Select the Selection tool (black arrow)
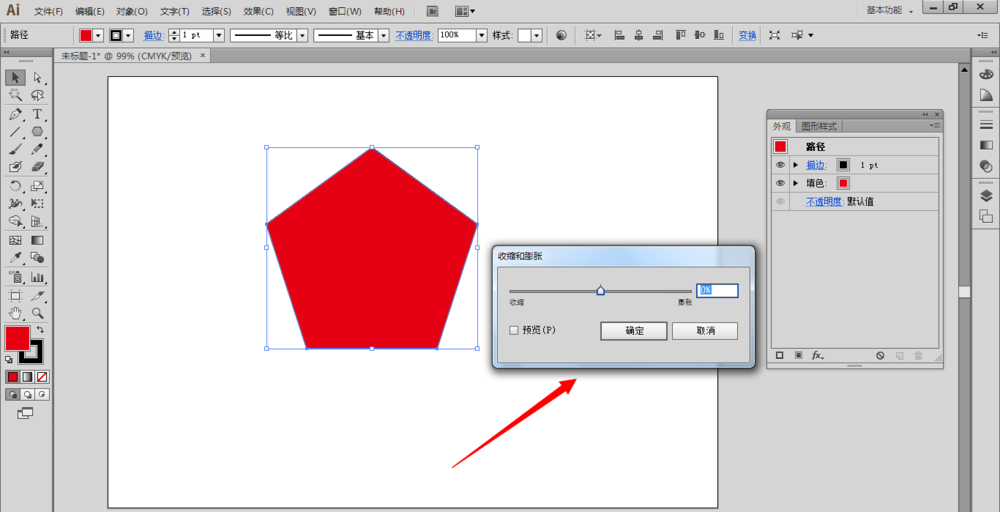Screen dimensions: 1000x512 (16, 78)
